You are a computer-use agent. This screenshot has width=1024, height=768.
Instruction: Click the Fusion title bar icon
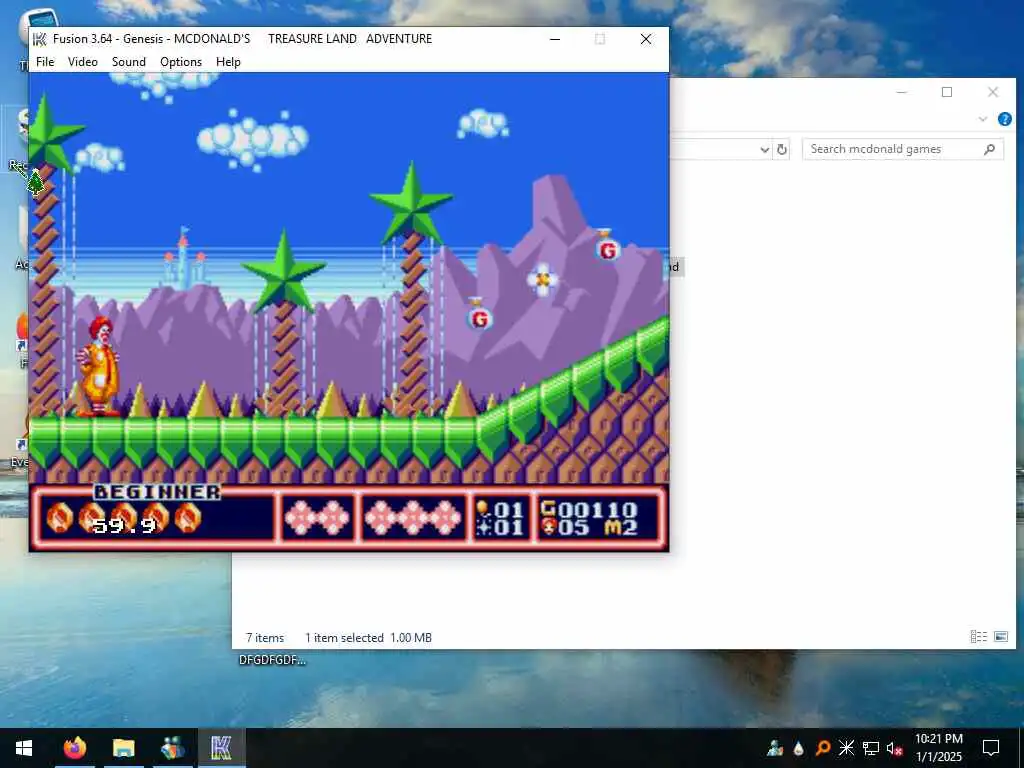[x=40, y=39]
